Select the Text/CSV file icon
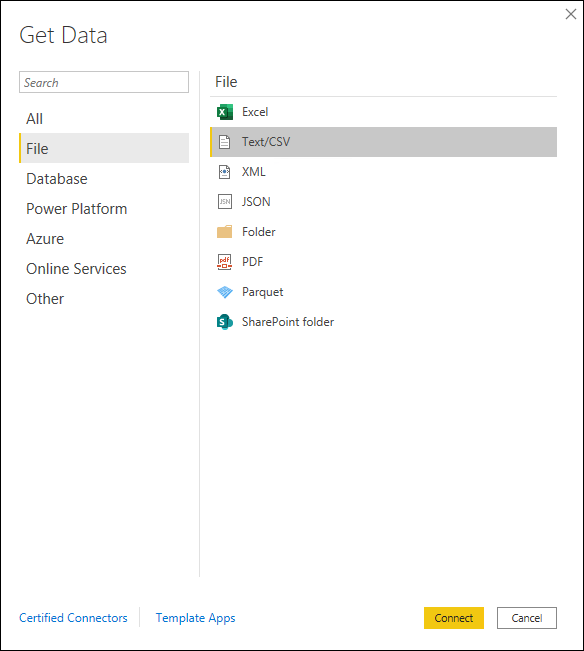 point(225,142)
